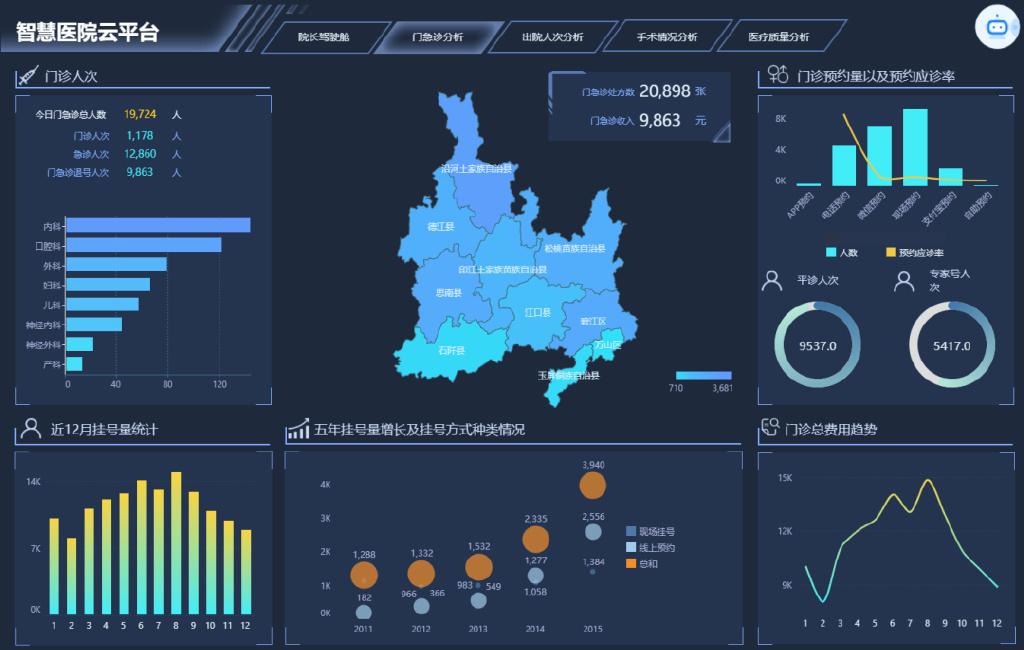Click the gender symbols icon beside 门诊预约量
This screenshot has height=650, width=1024.
coord(777,75)
